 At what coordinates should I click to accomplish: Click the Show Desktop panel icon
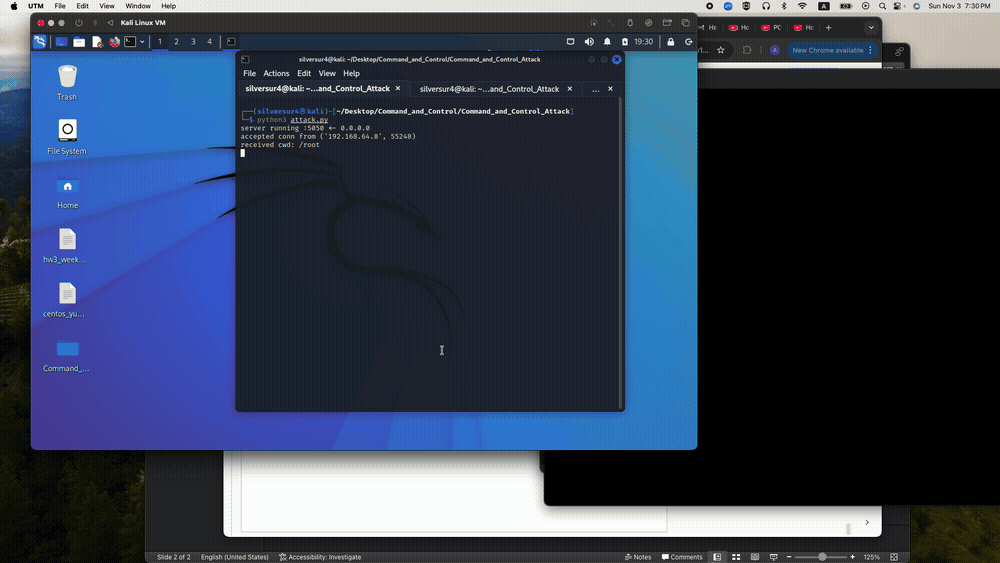click(x=61, y=42)
